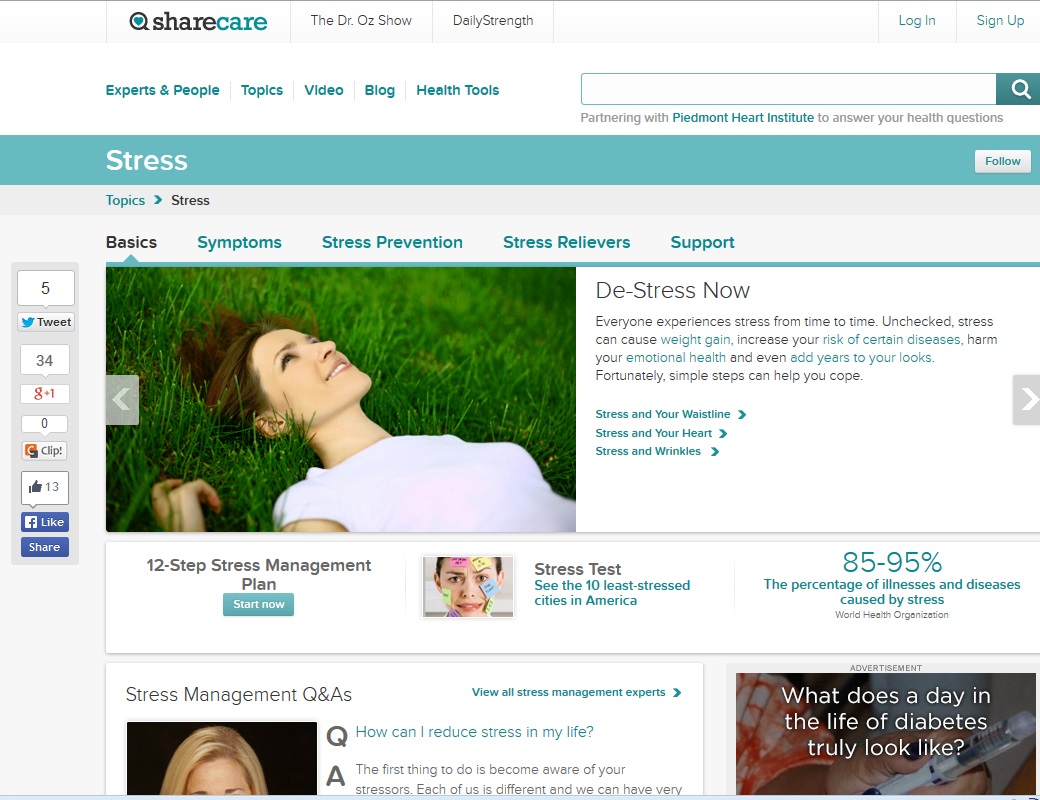Click the Clip count bubble showing 0
Screen dimensions: 1040x800
click(x=44, y=424)
